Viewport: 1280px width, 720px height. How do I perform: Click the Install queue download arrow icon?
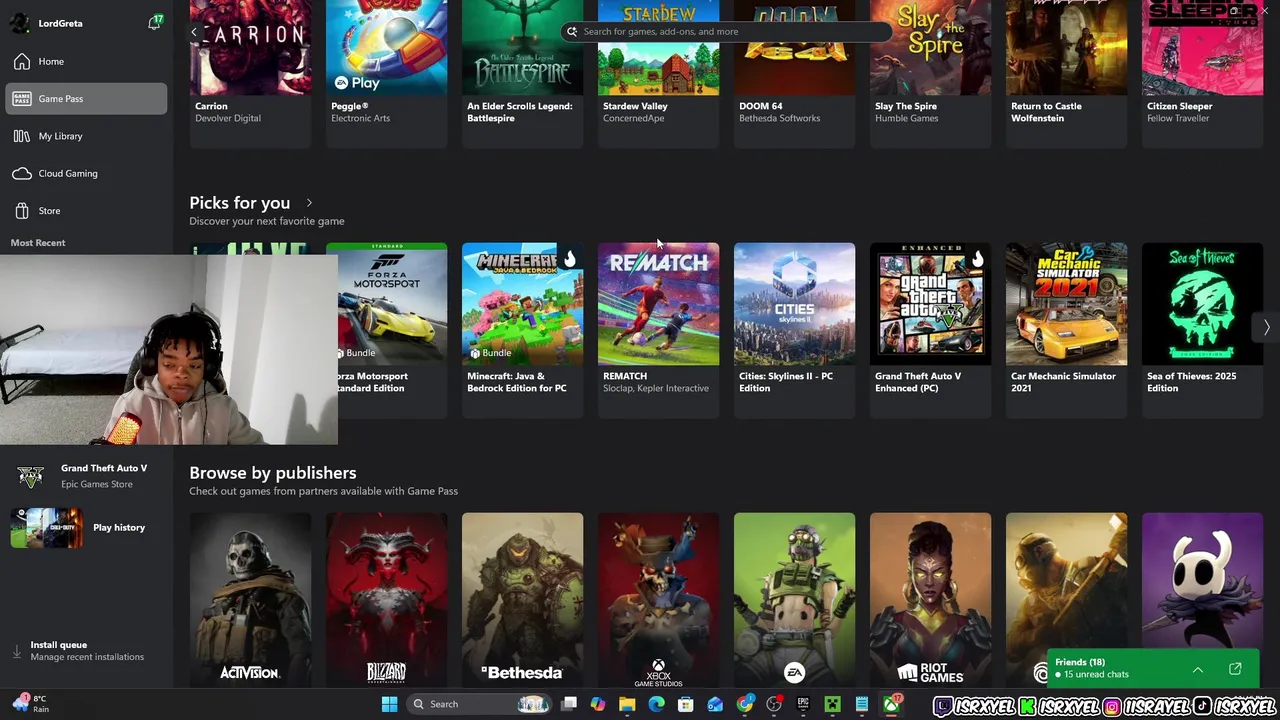pos(16,651)
